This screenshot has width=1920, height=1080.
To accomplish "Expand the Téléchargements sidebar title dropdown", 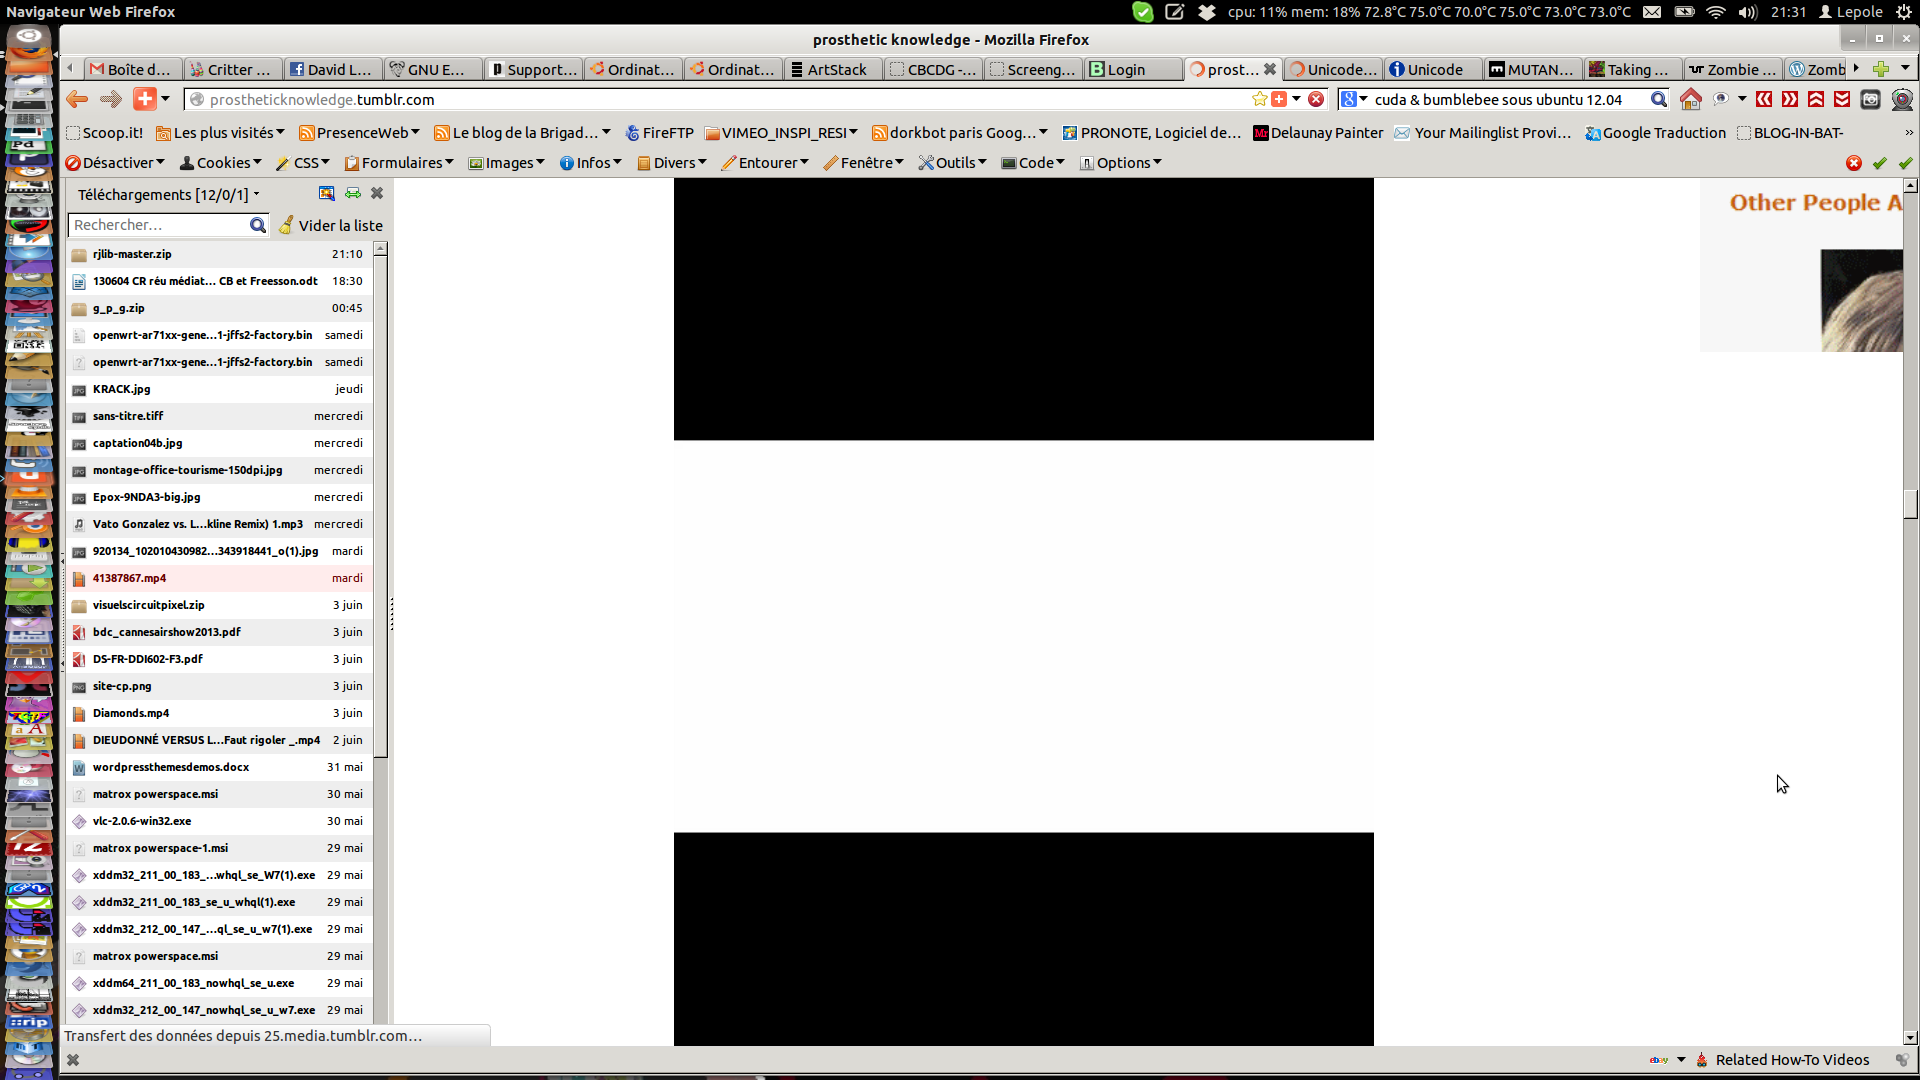I will point(257,194).
